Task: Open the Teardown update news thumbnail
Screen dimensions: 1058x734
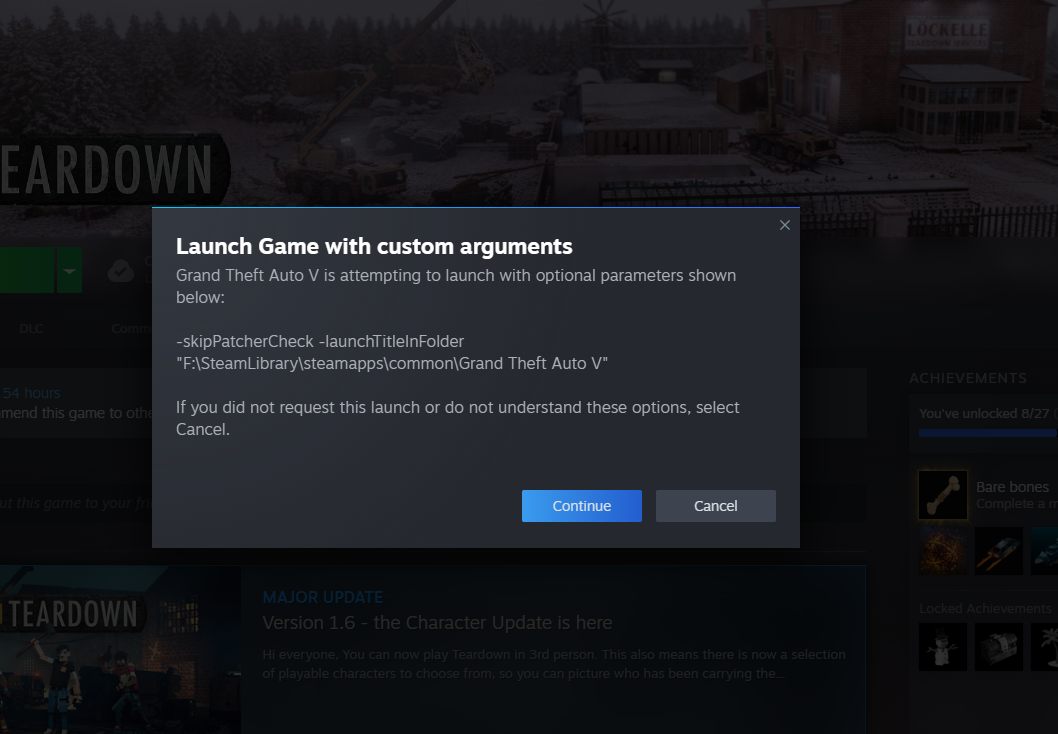Action: [x=120, y=650]
